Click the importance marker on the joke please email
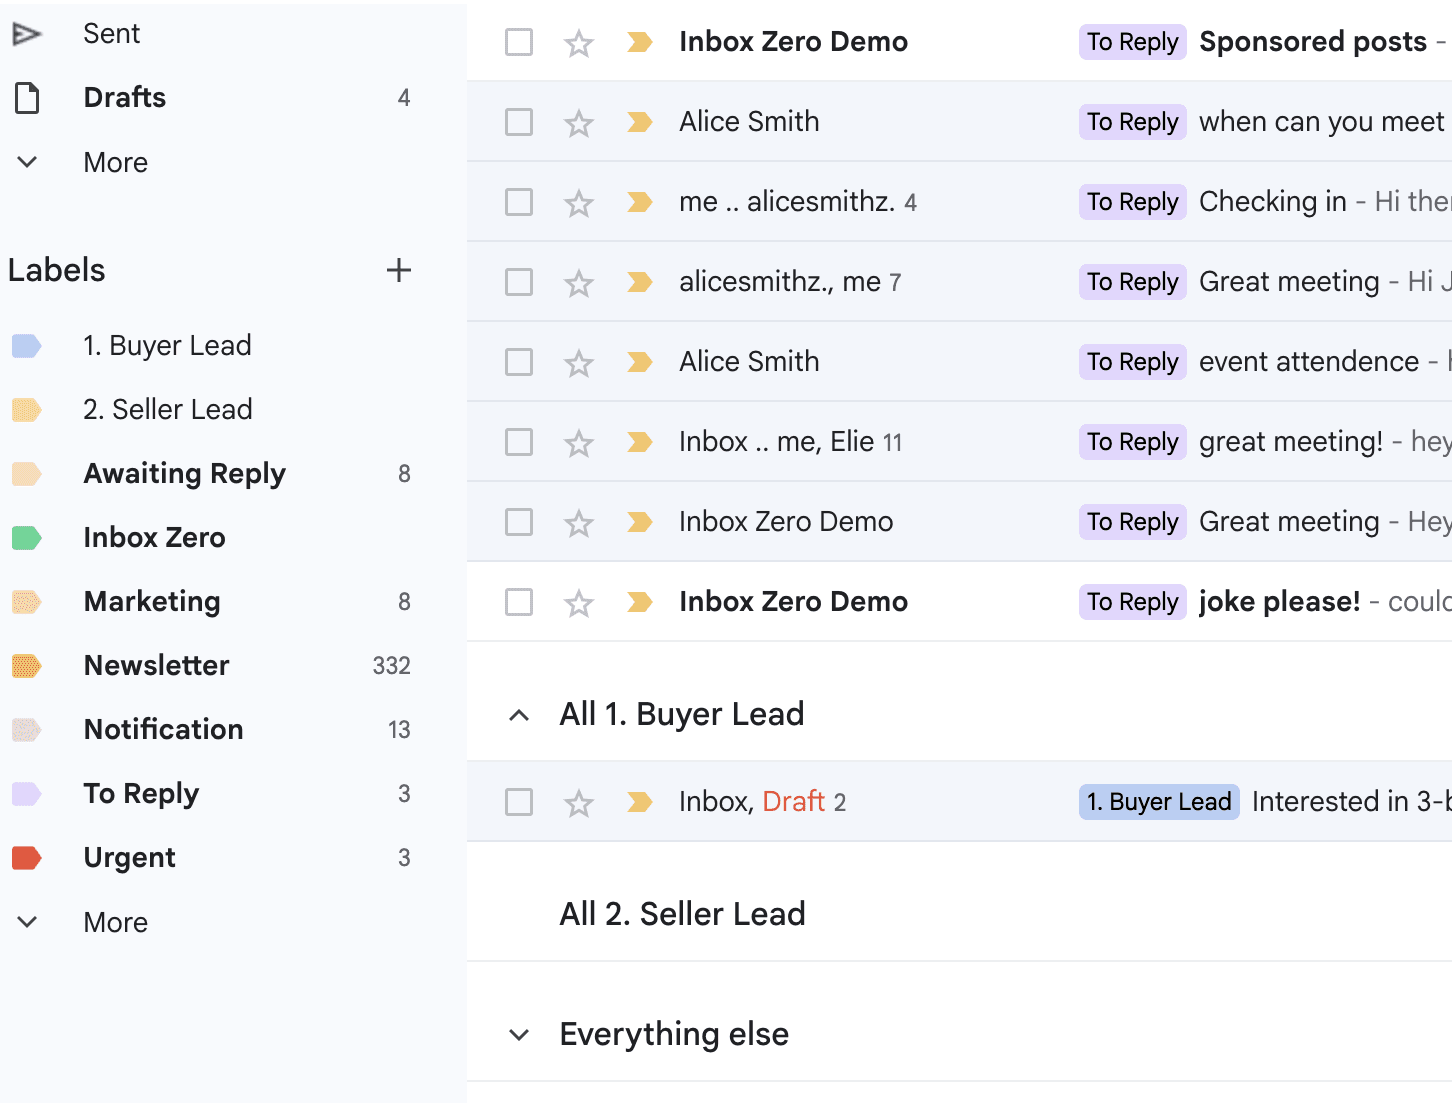Image resolution: width=1452 pixels, height=1103 pixels. [639, 601]
